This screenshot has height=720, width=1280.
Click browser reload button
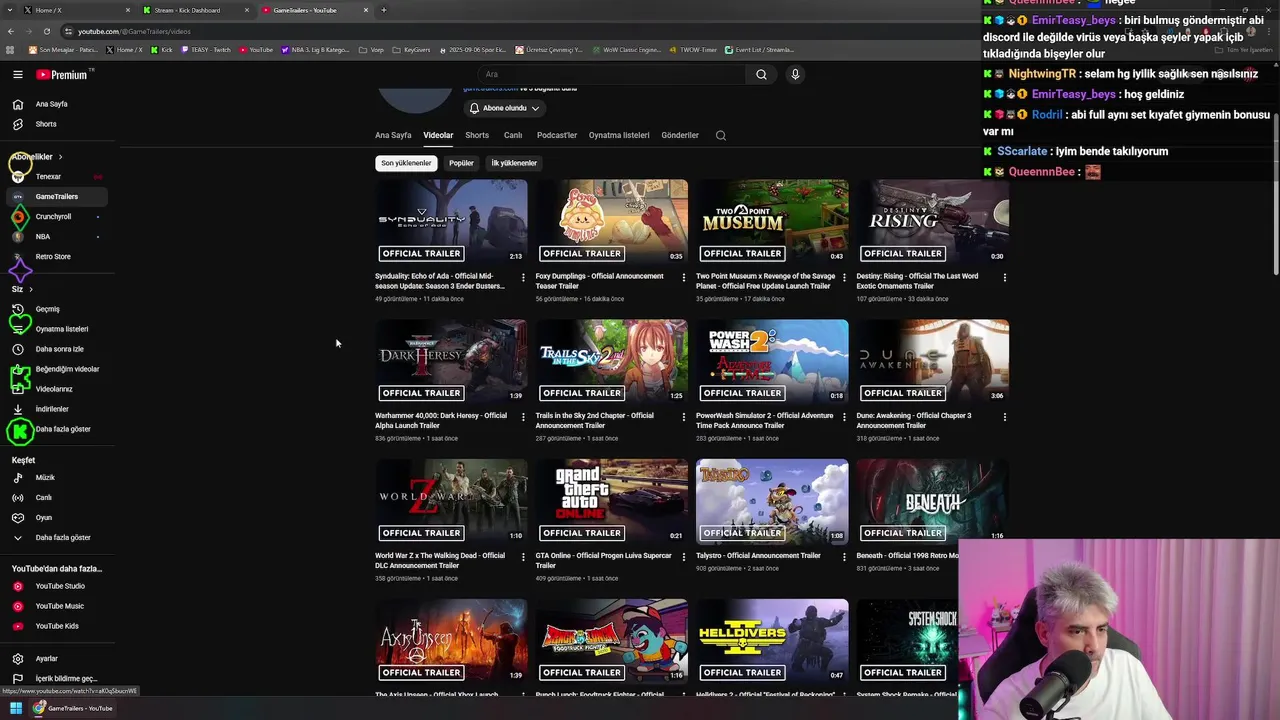(x=46, y=31)
